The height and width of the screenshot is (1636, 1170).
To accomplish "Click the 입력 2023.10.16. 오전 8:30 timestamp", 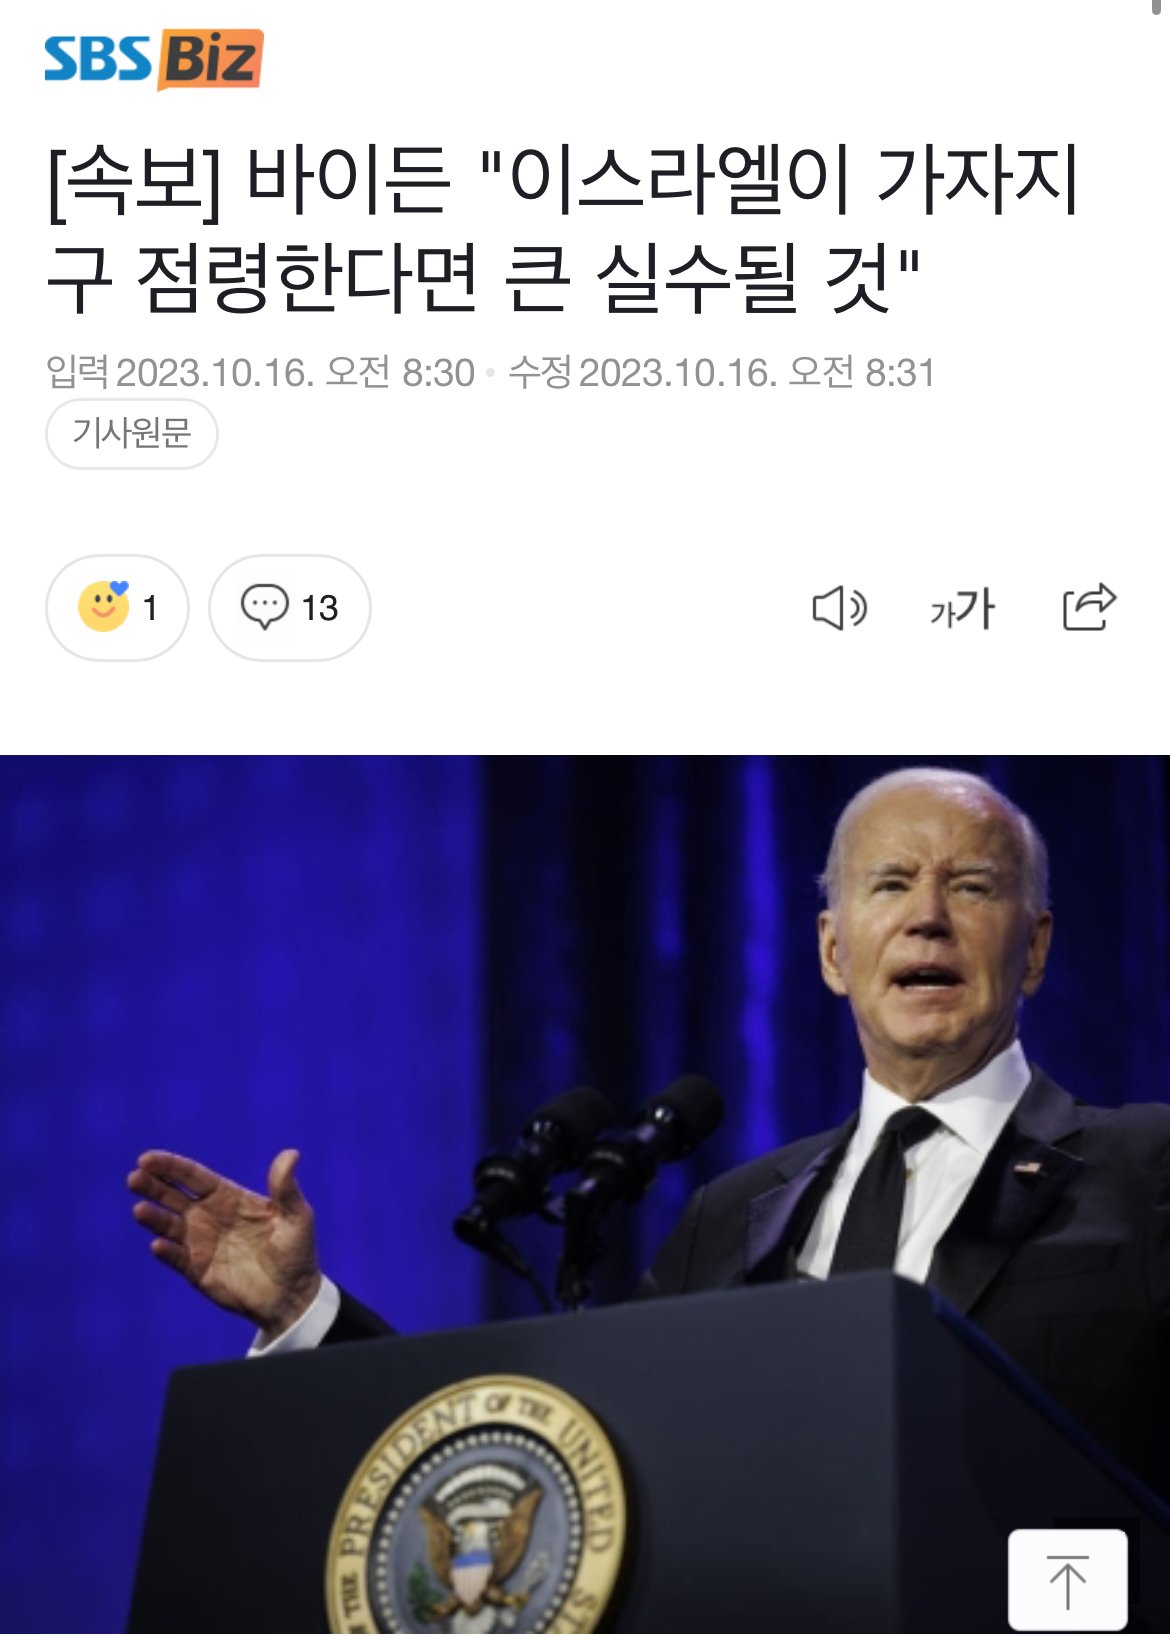I will pyautogui.click(x=260, y=373).
